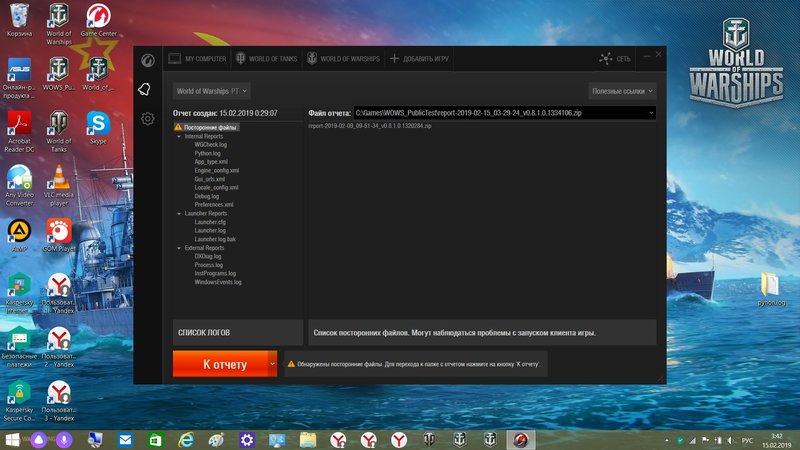This screenshot has height=450, width=800.
Task: Select report-2019-02-09 zip entry in list
Action: [x=370, y=126]
